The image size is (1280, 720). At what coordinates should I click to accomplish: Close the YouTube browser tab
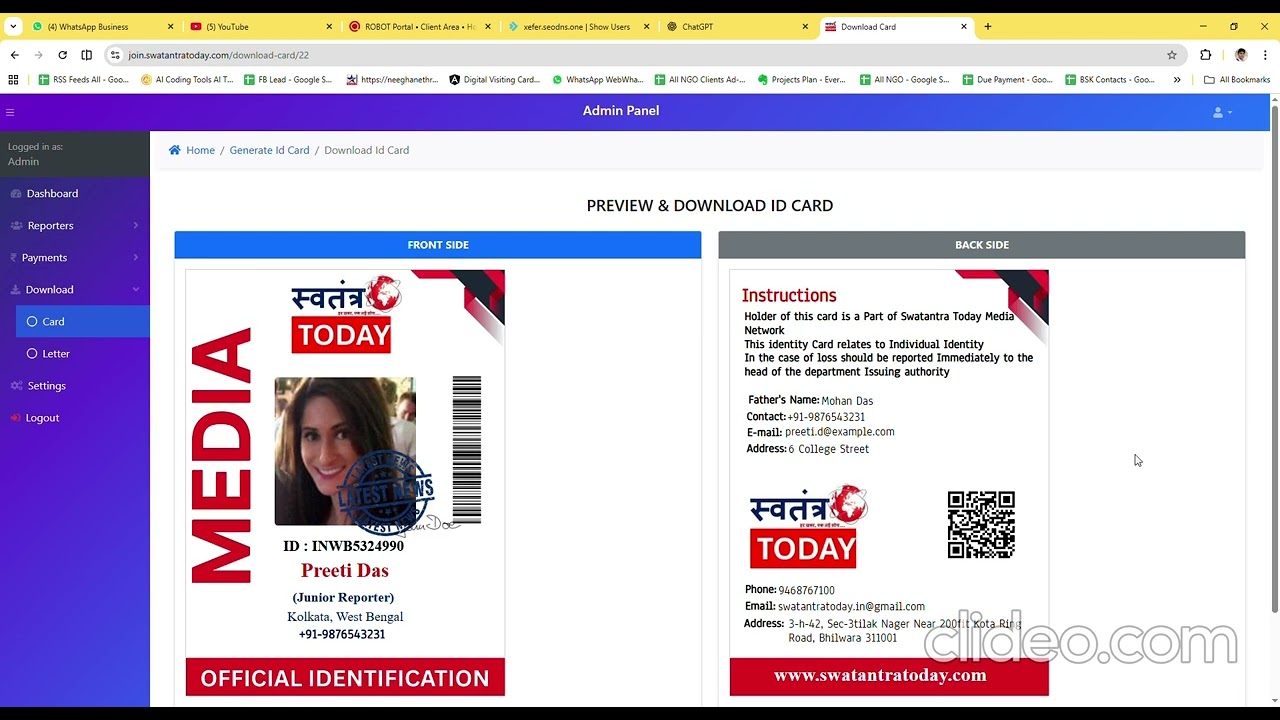click(330, 27)
